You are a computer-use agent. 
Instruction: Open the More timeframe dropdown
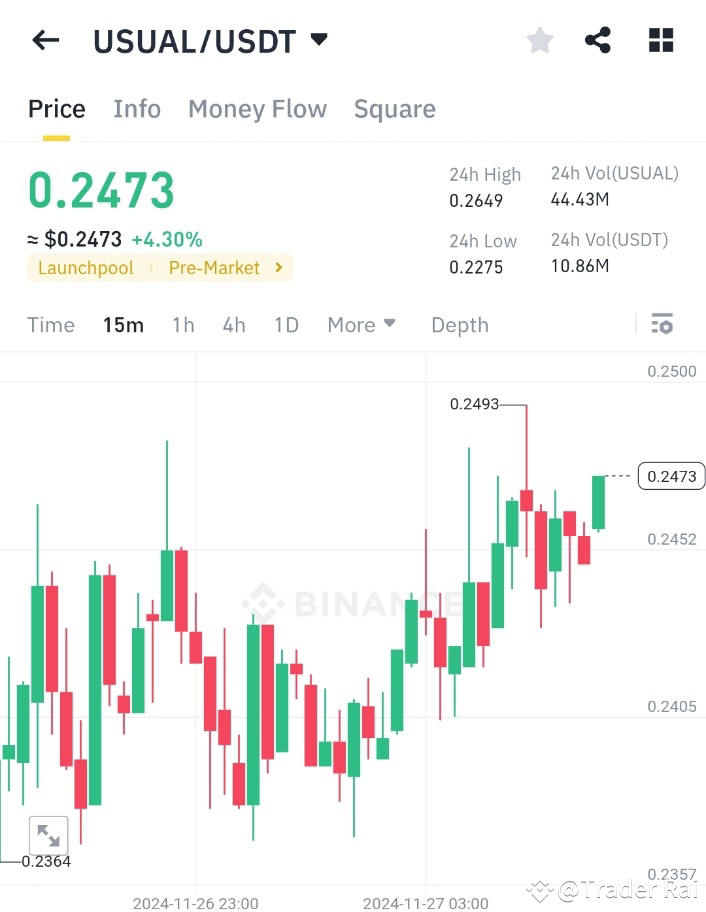coord(361,324)
